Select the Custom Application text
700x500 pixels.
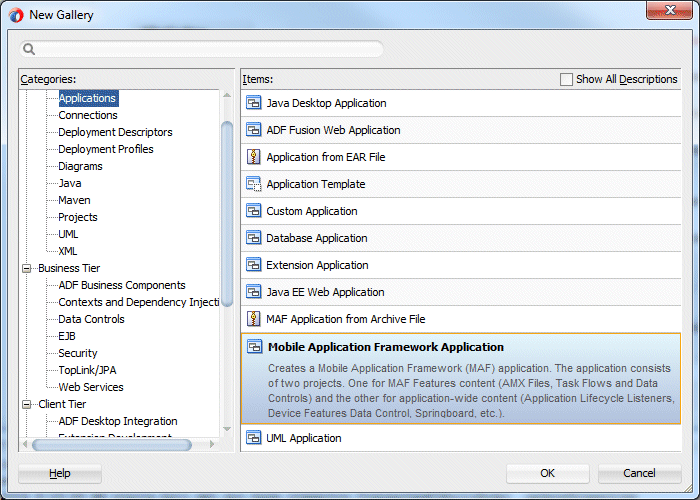(312, 211)
